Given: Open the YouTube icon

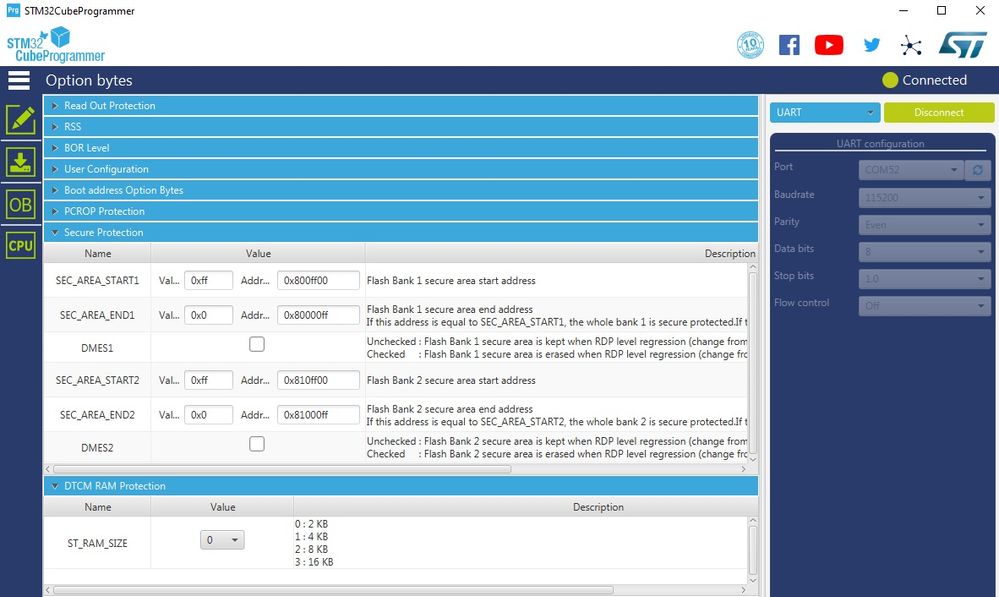Looking at the screenshot, I should pos(829,45).
